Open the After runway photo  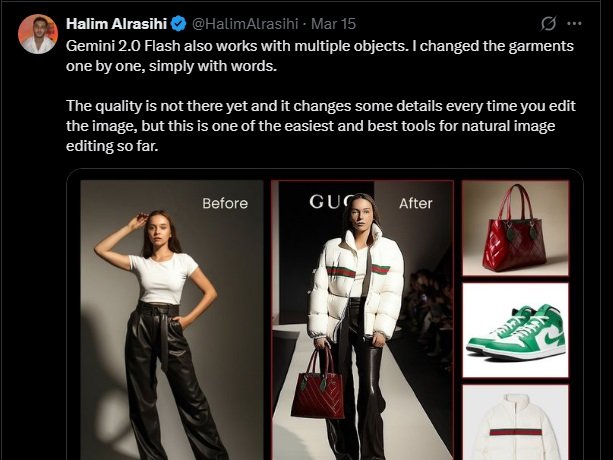(x=362, y=320)
